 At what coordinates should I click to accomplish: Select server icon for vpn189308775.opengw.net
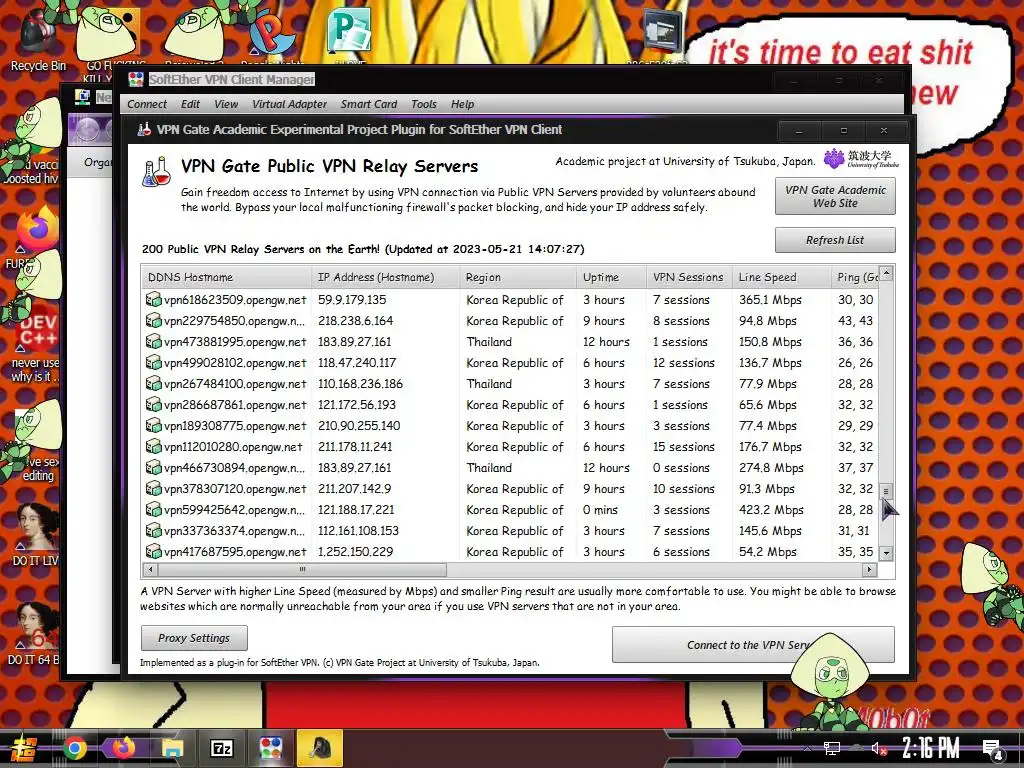coord(153,426)
